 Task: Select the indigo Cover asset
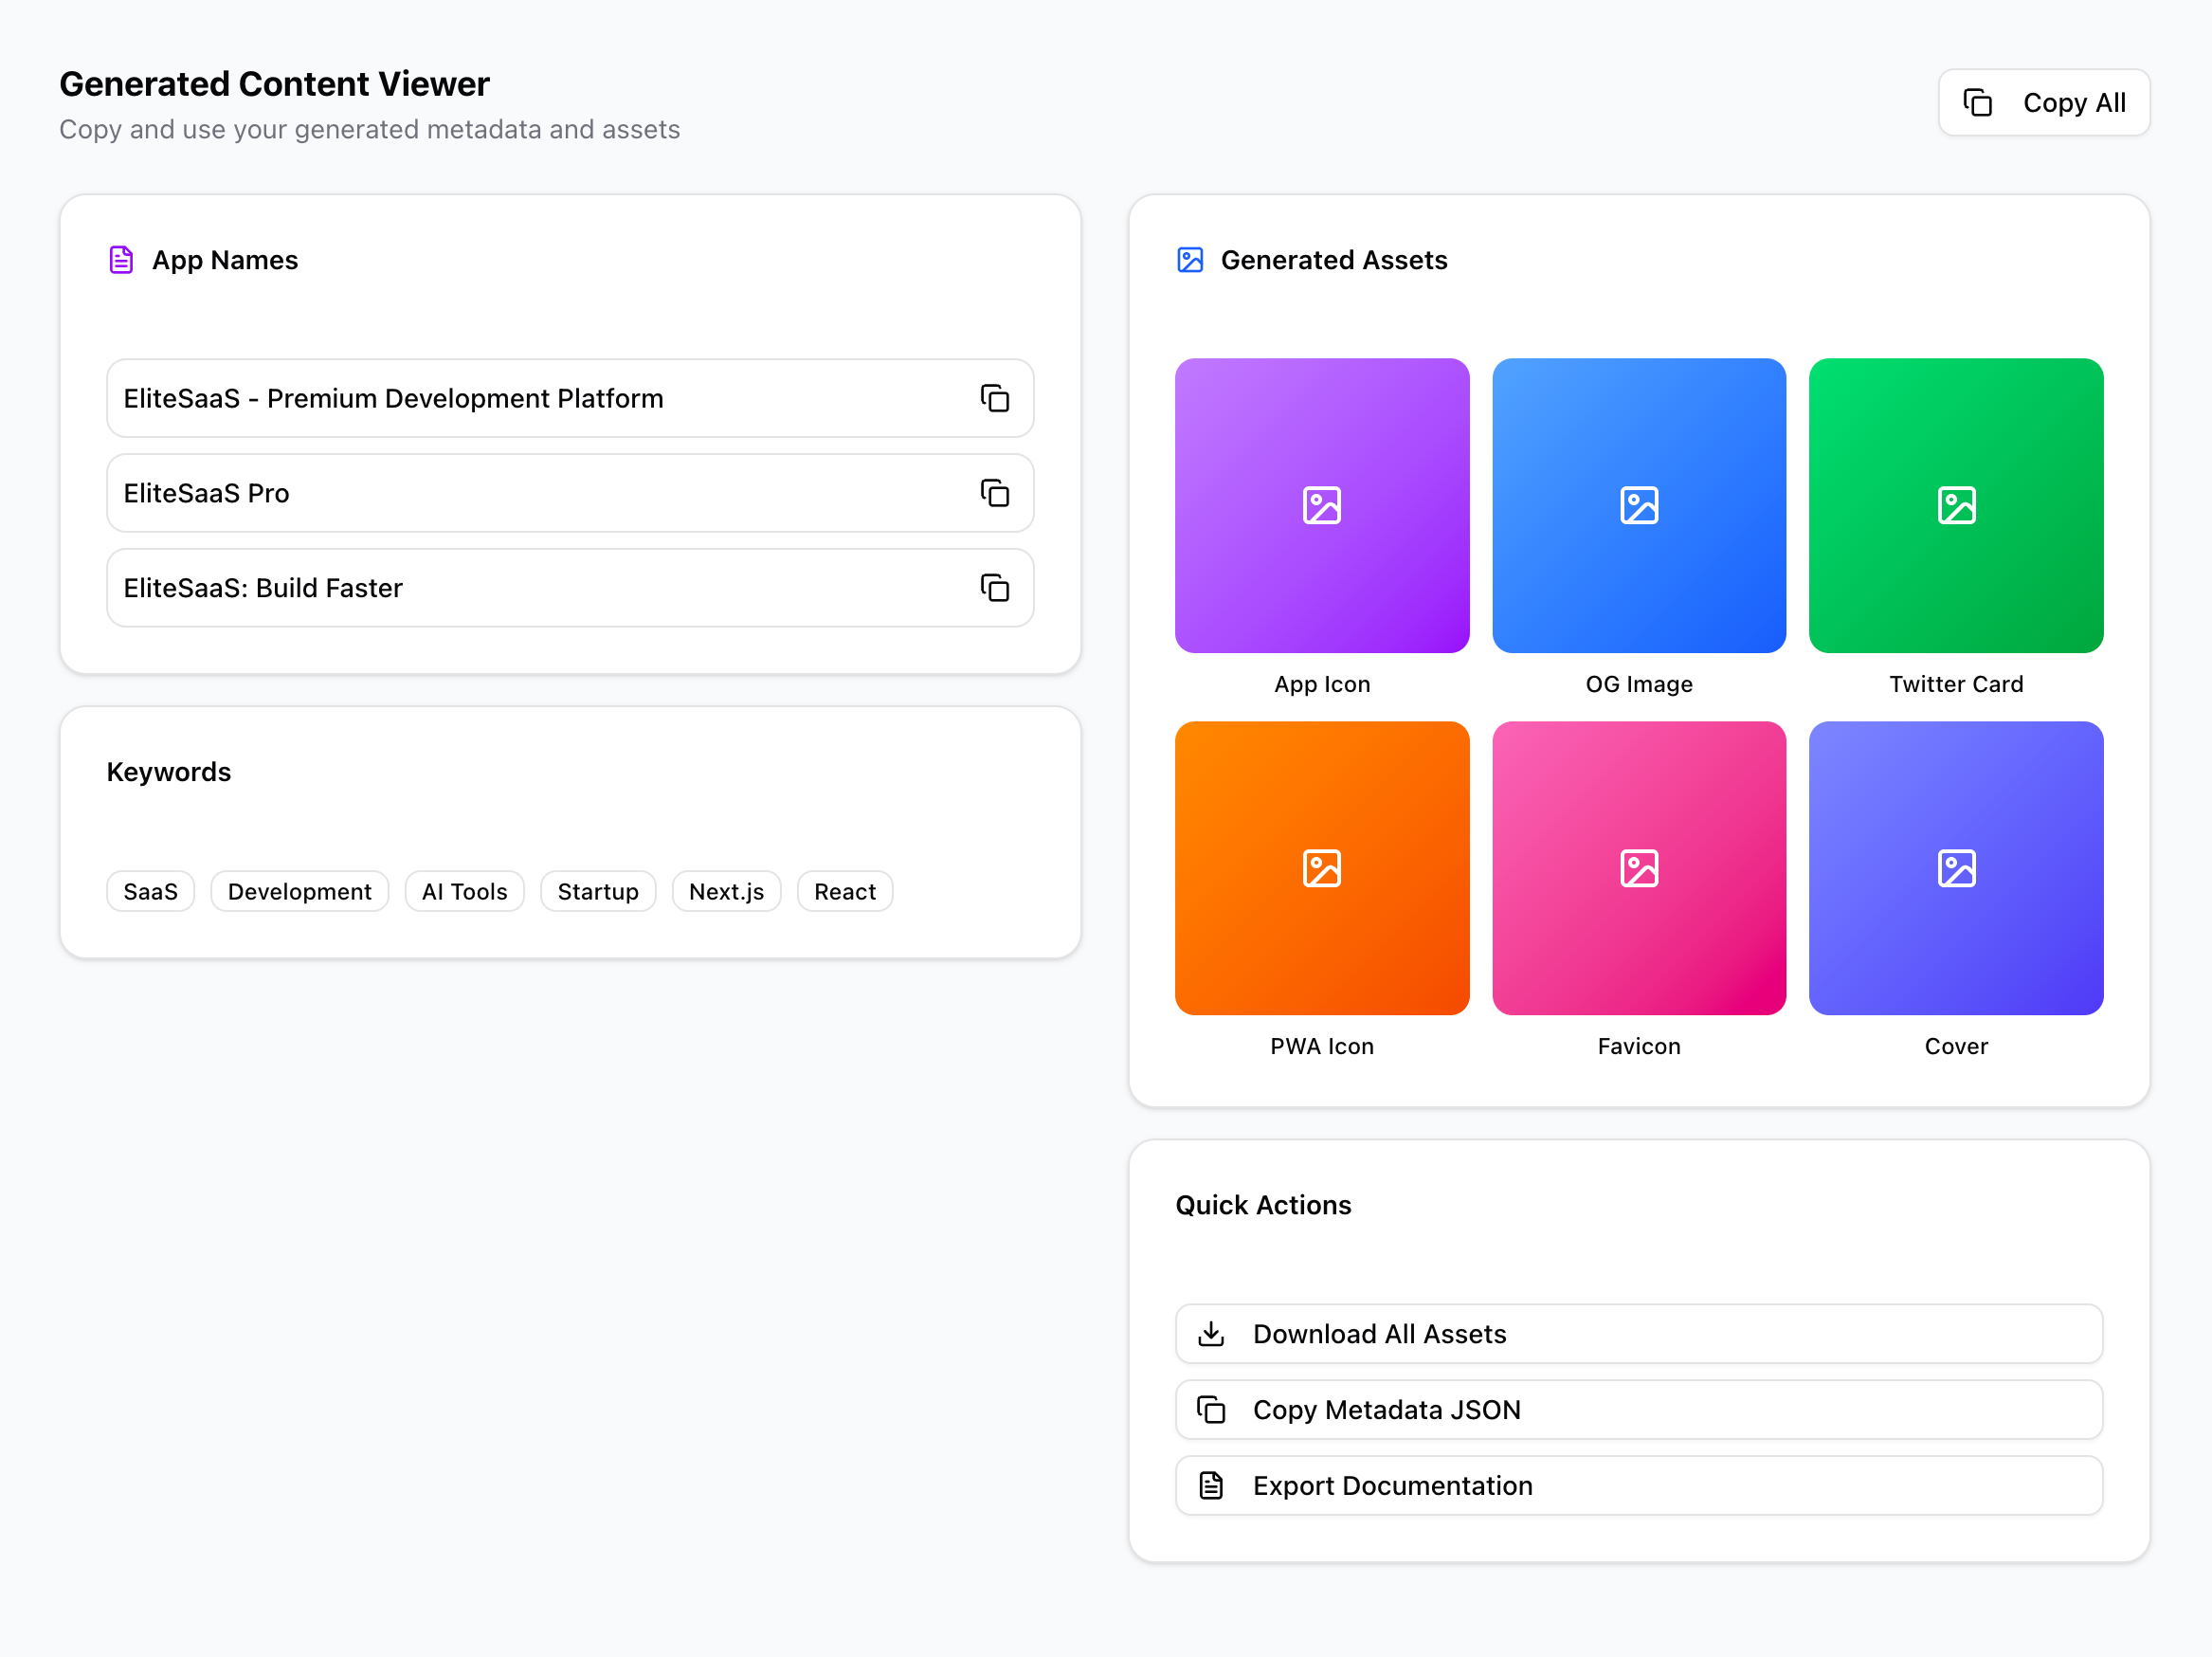(1955, 867)
